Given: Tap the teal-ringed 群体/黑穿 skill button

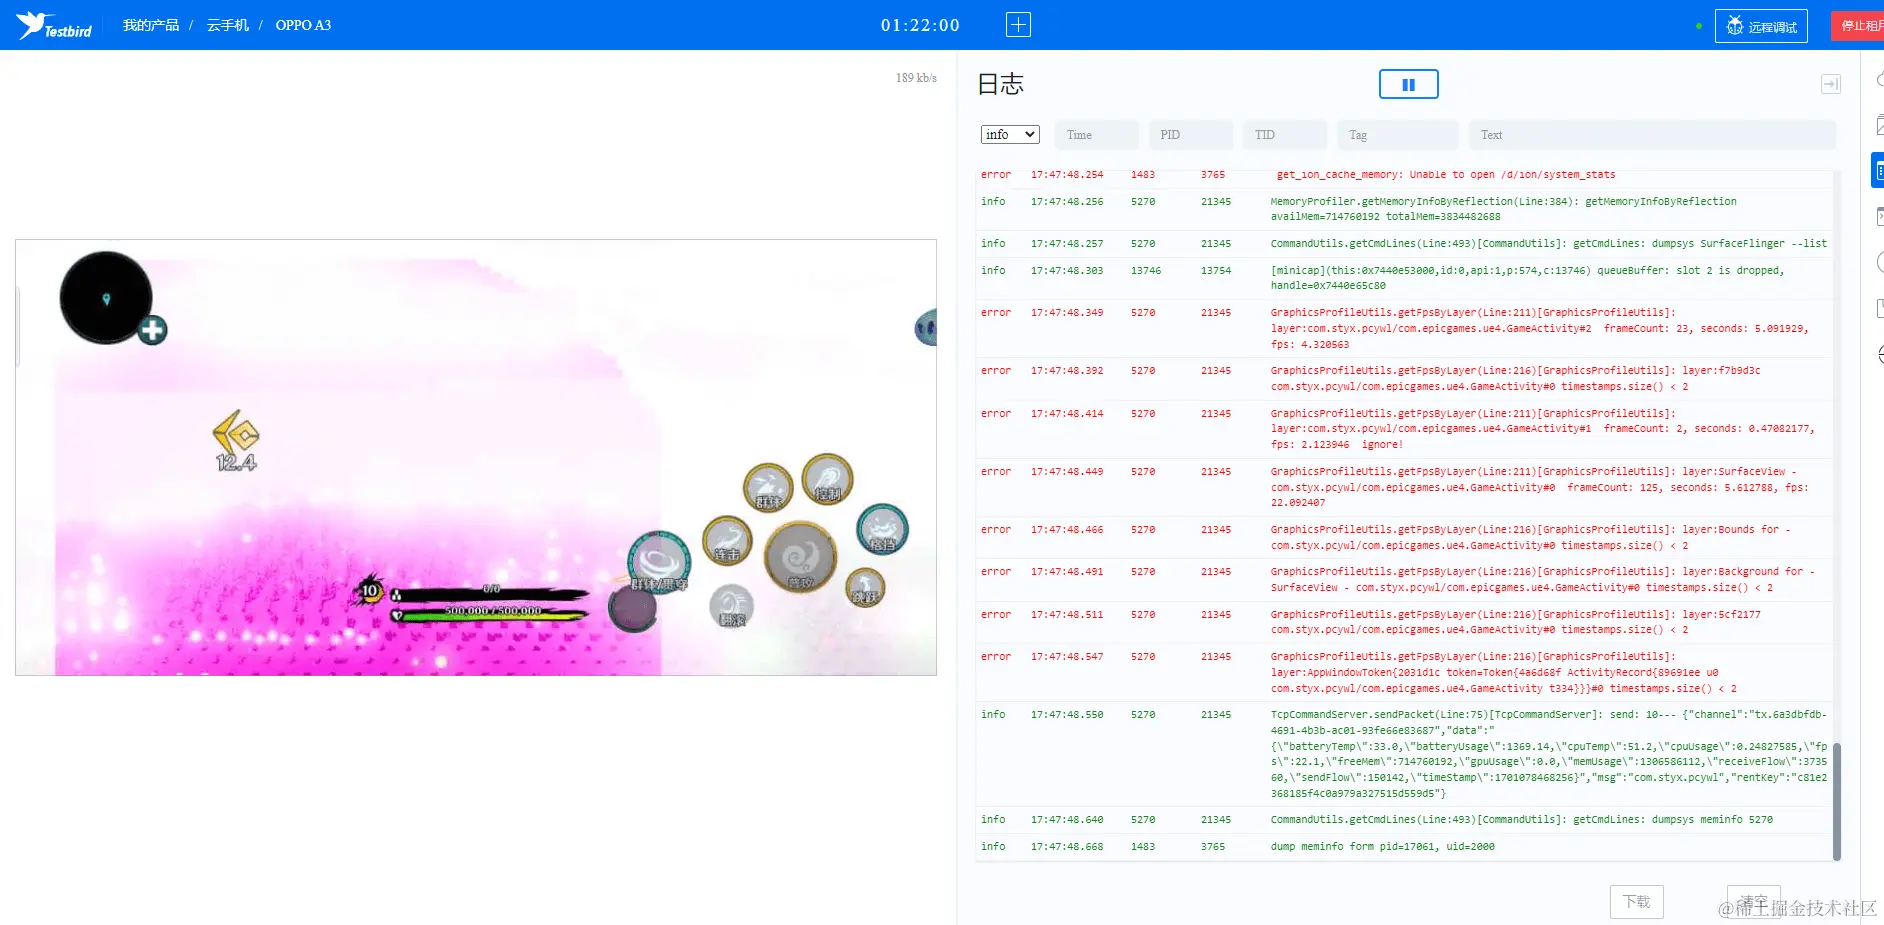Looking at the screenshot, I should point(659,562).
